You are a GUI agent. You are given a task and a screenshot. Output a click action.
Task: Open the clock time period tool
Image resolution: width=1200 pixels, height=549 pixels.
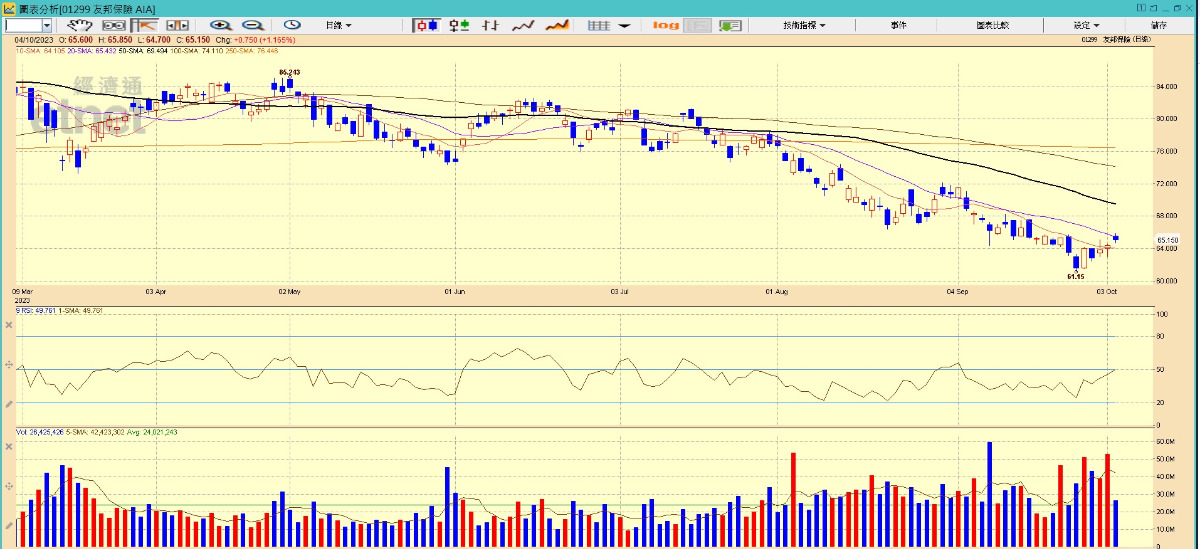pos(292,25)
